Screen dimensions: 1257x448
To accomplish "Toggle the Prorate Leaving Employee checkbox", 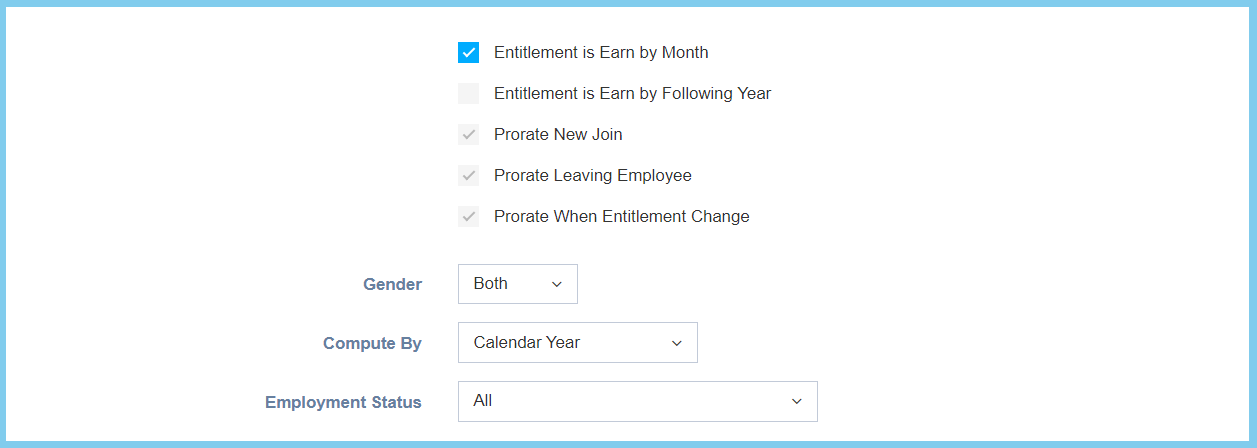I will [x=468, y=176].
